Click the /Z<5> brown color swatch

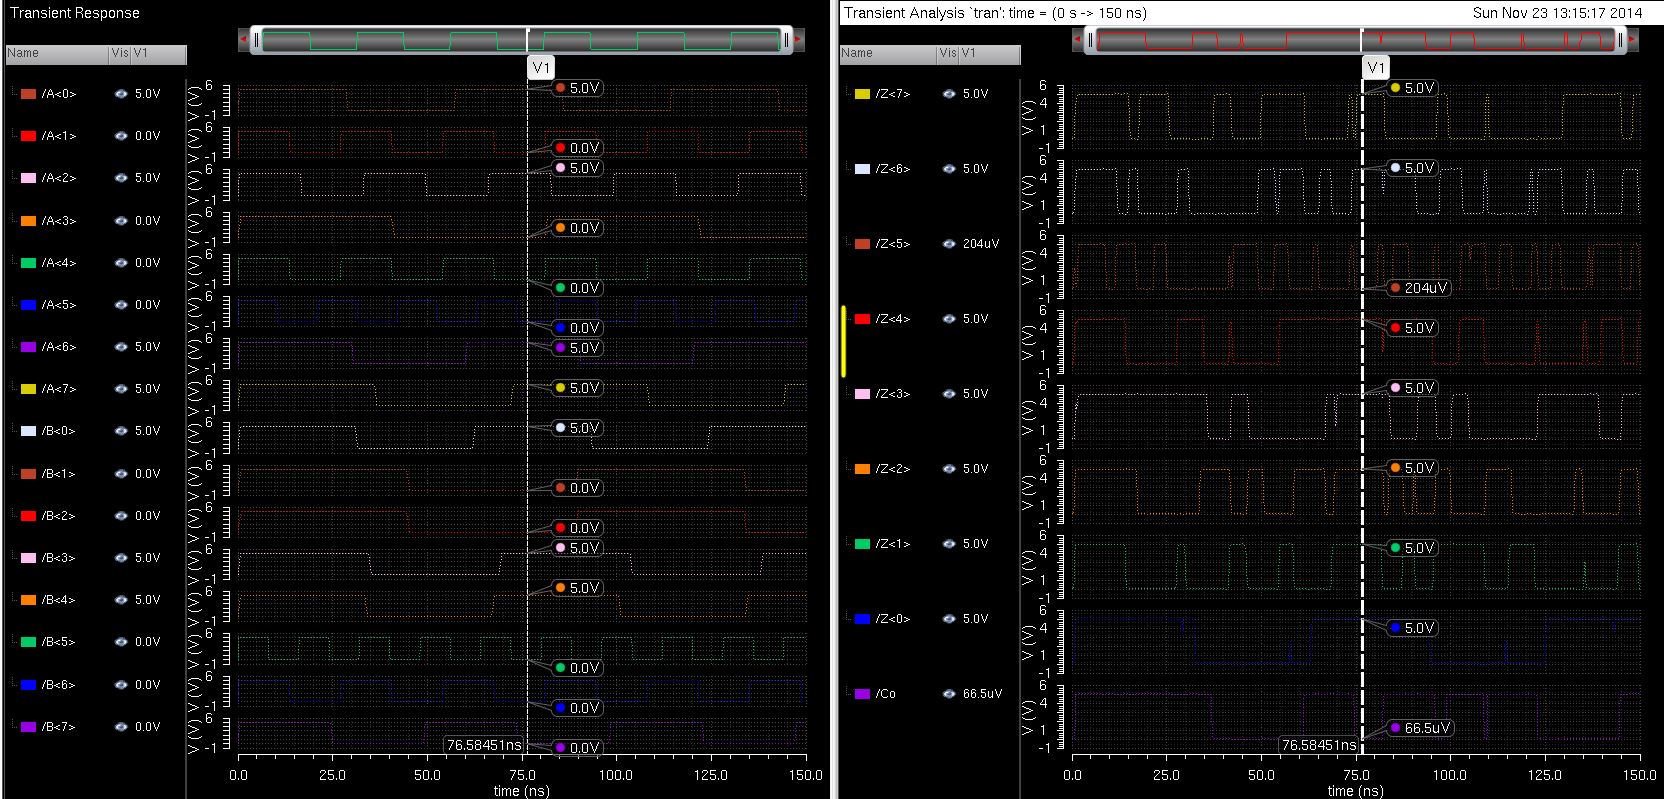click(862, 244)
